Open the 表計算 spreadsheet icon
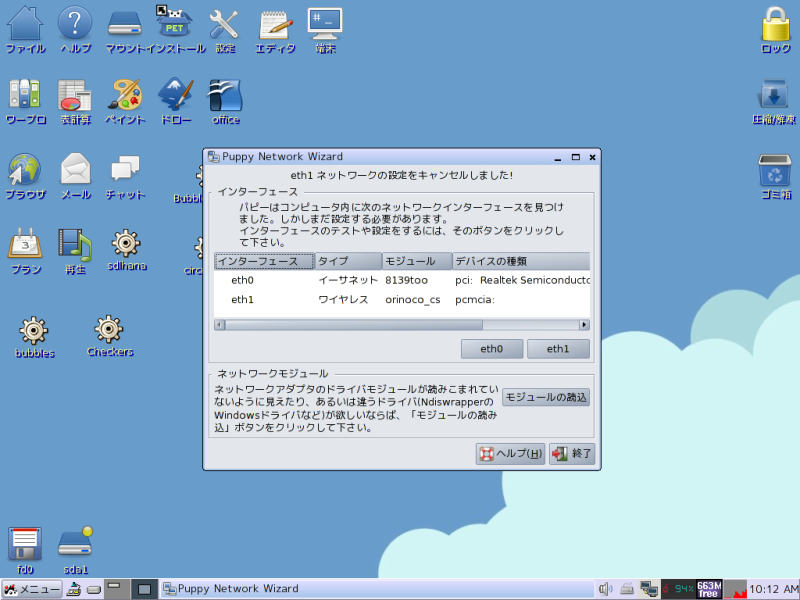Screen dimensions: 800x600 point(74,94)
